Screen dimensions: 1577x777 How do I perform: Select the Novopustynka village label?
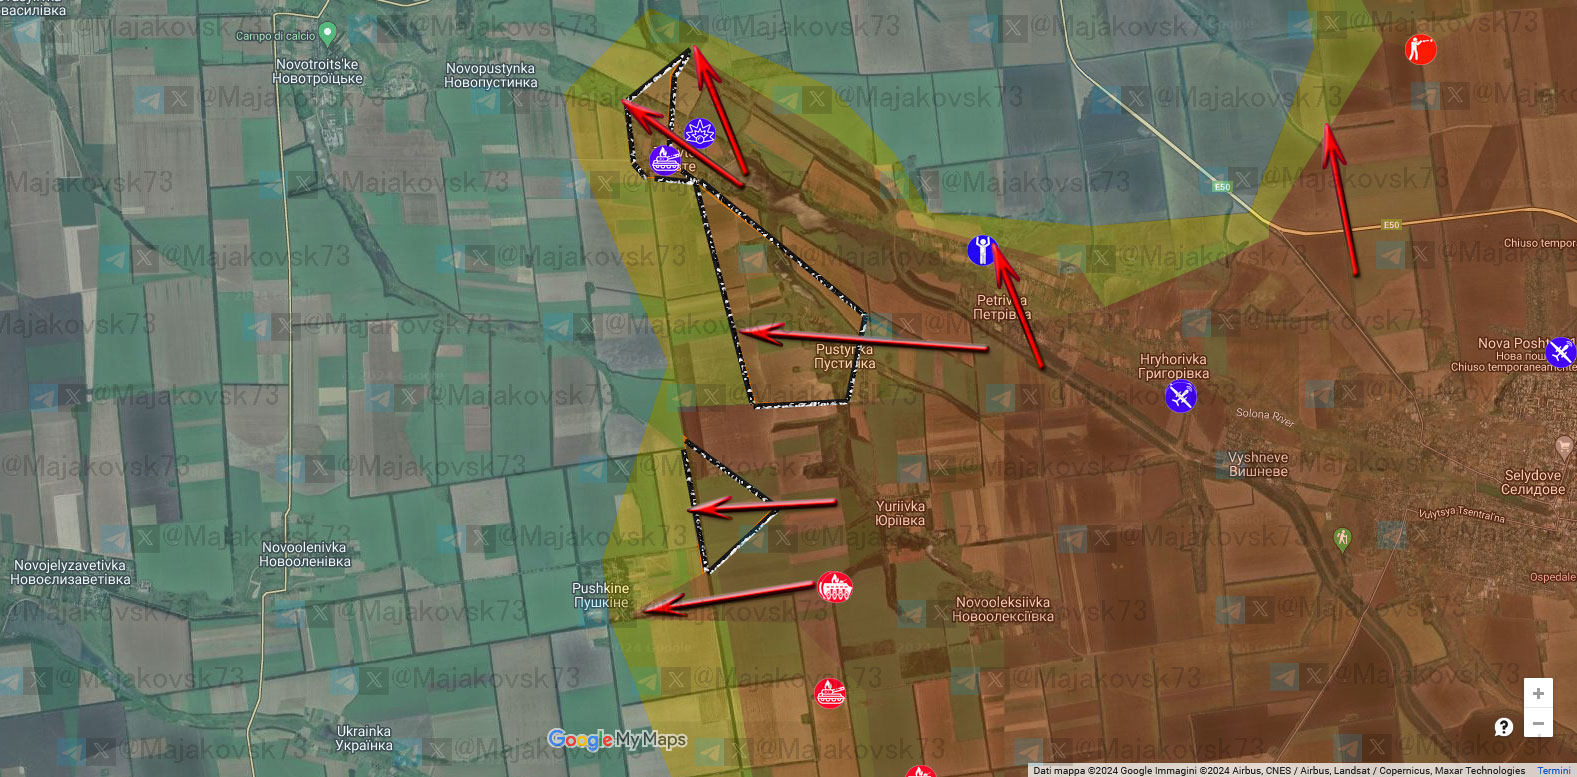coord(491,76)
